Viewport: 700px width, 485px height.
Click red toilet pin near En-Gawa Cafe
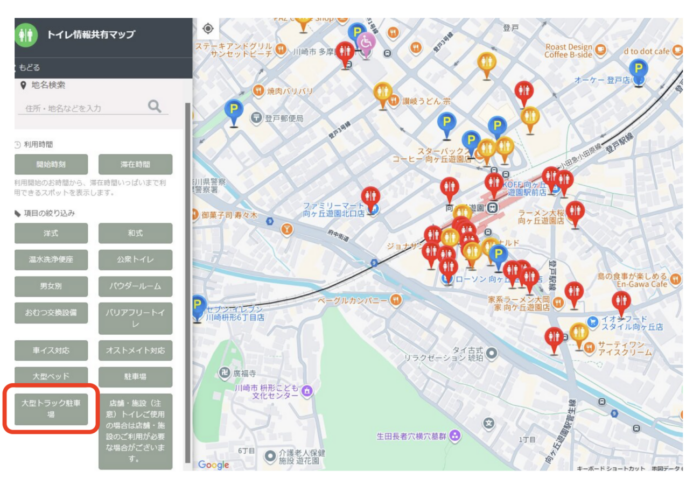click(x=621, y=301)
